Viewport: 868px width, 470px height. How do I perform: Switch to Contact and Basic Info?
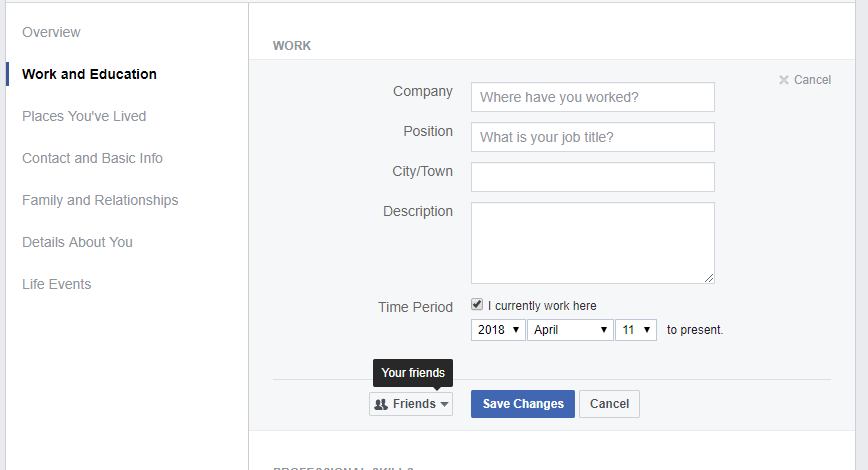click(x=92, y=158)
